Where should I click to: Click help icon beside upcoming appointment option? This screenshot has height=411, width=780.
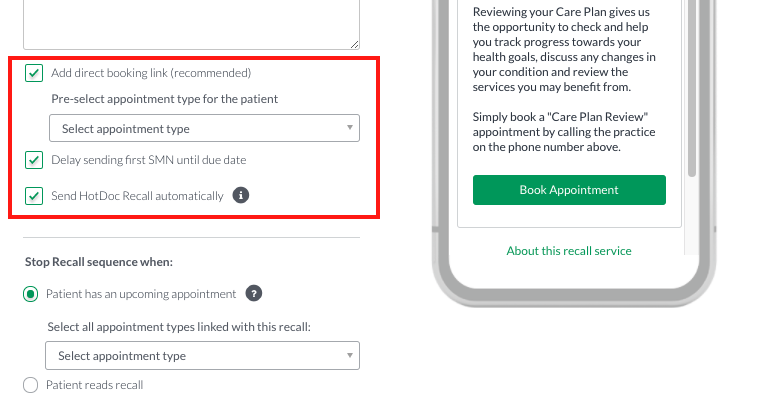pos(254,294)
